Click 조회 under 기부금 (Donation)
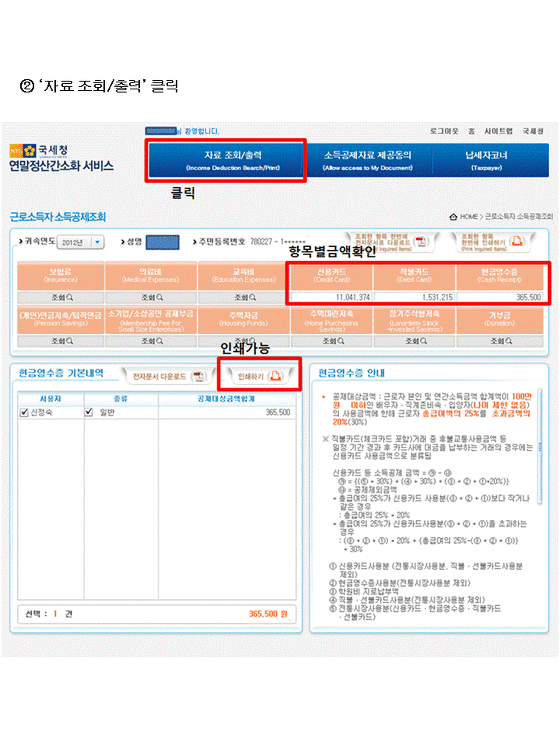The image size is (560, 746). (x=500, y=341)
